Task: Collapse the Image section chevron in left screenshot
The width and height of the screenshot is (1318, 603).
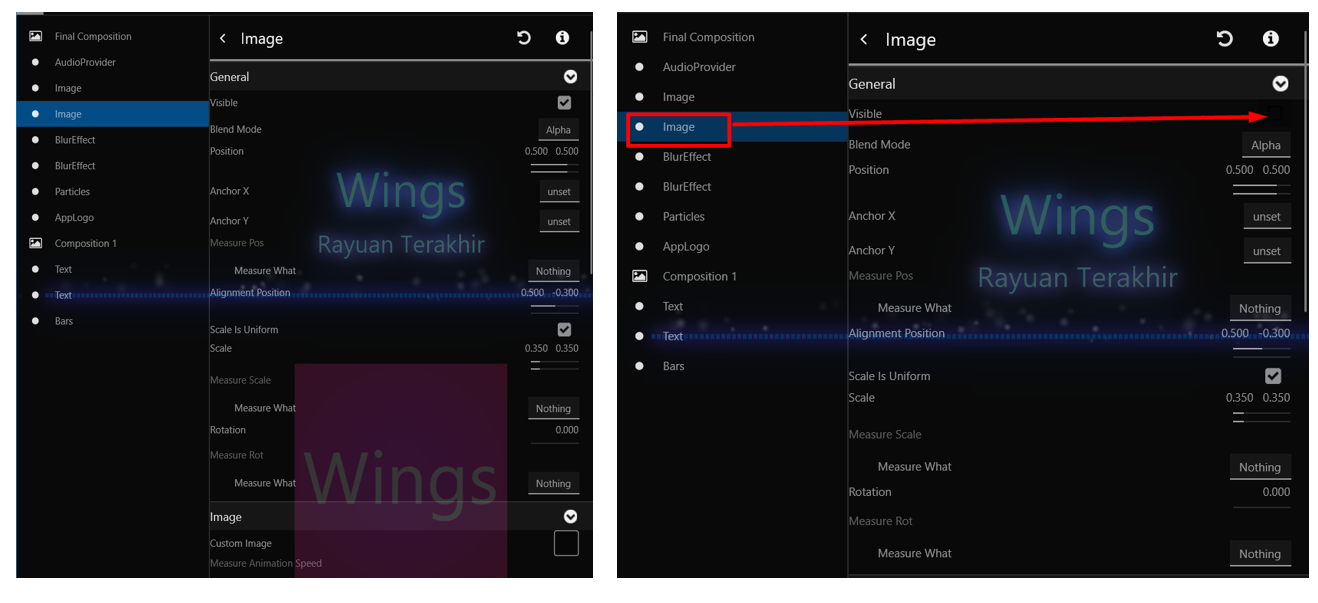Action: [570, 517]
